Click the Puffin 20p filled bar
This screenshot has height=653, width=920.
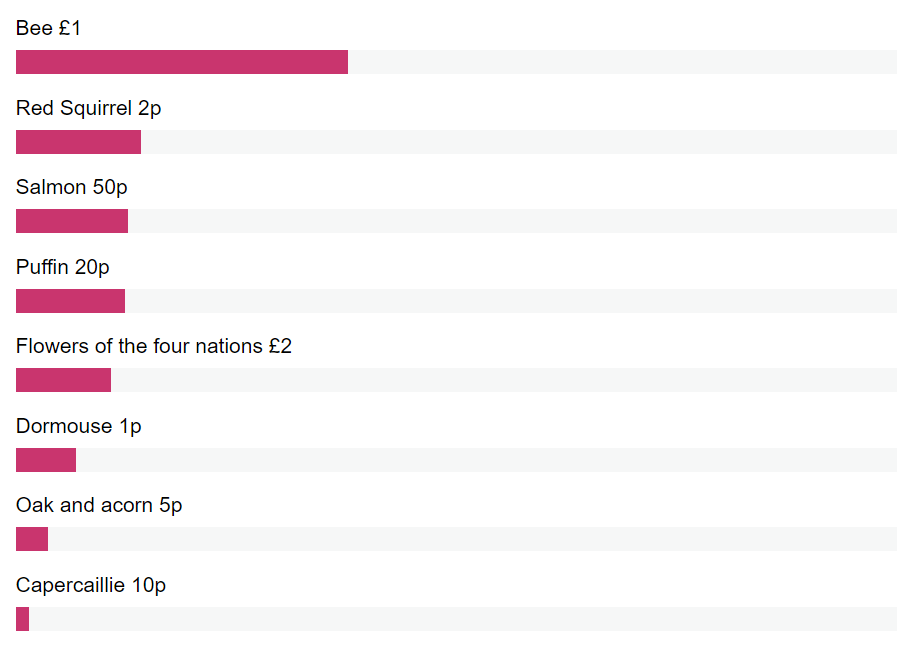70,301
